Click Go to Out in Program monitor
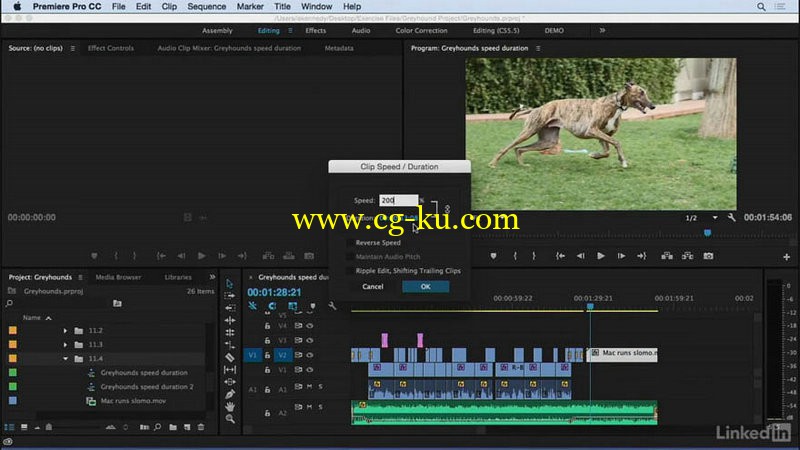 641,256
